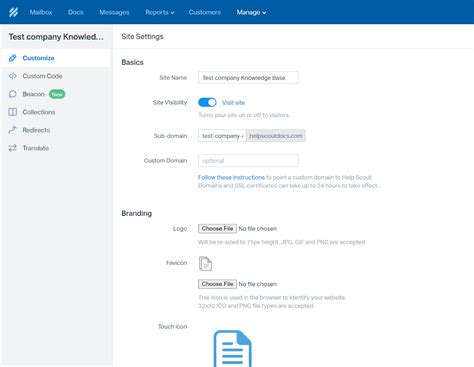Viewport: 474px width, 367px height.
Task: Click the Translate arrows icon
Action: (x=13, y=148)
